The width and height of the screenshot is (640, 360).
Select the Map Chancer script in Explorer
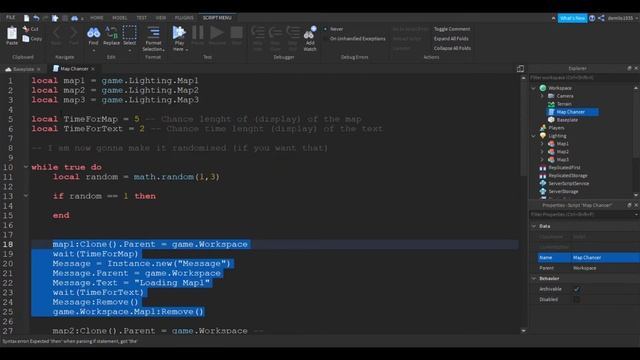pyautogui.click(x=573, y=112)
